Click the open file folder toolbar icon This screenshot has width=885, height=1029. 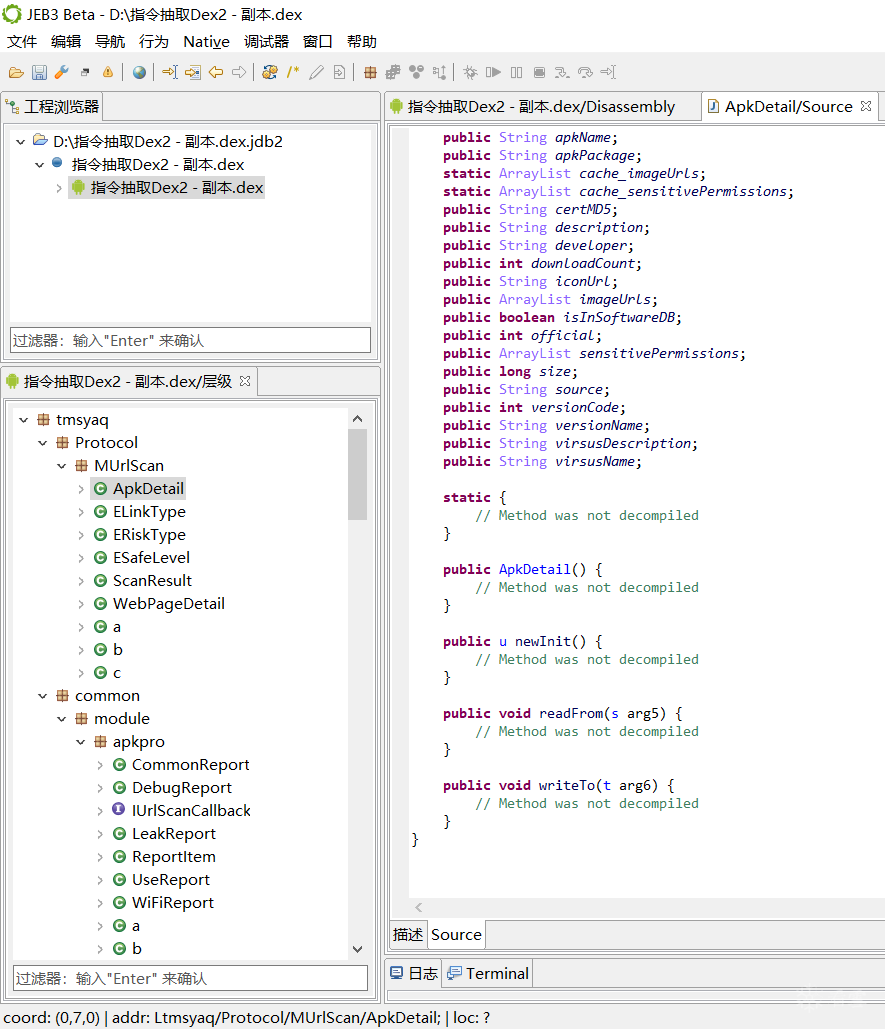coord(16,72)
